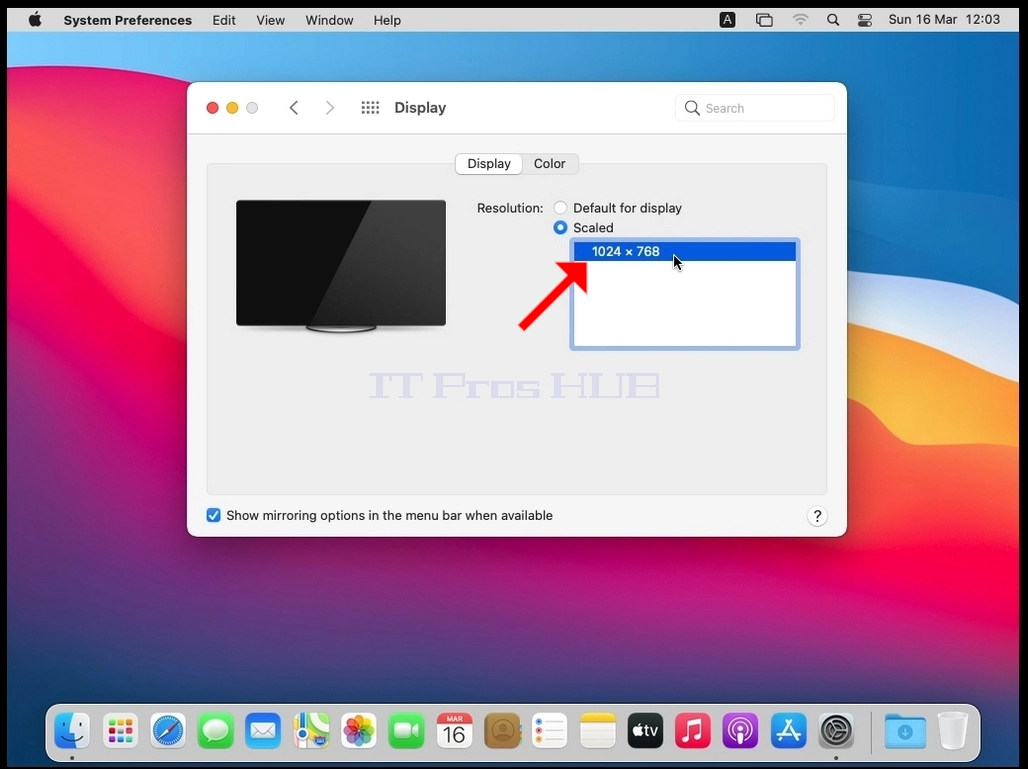The image size is (1028, 769).
Task: Open Reminders from the Dock
Action: tap(549, 730)
